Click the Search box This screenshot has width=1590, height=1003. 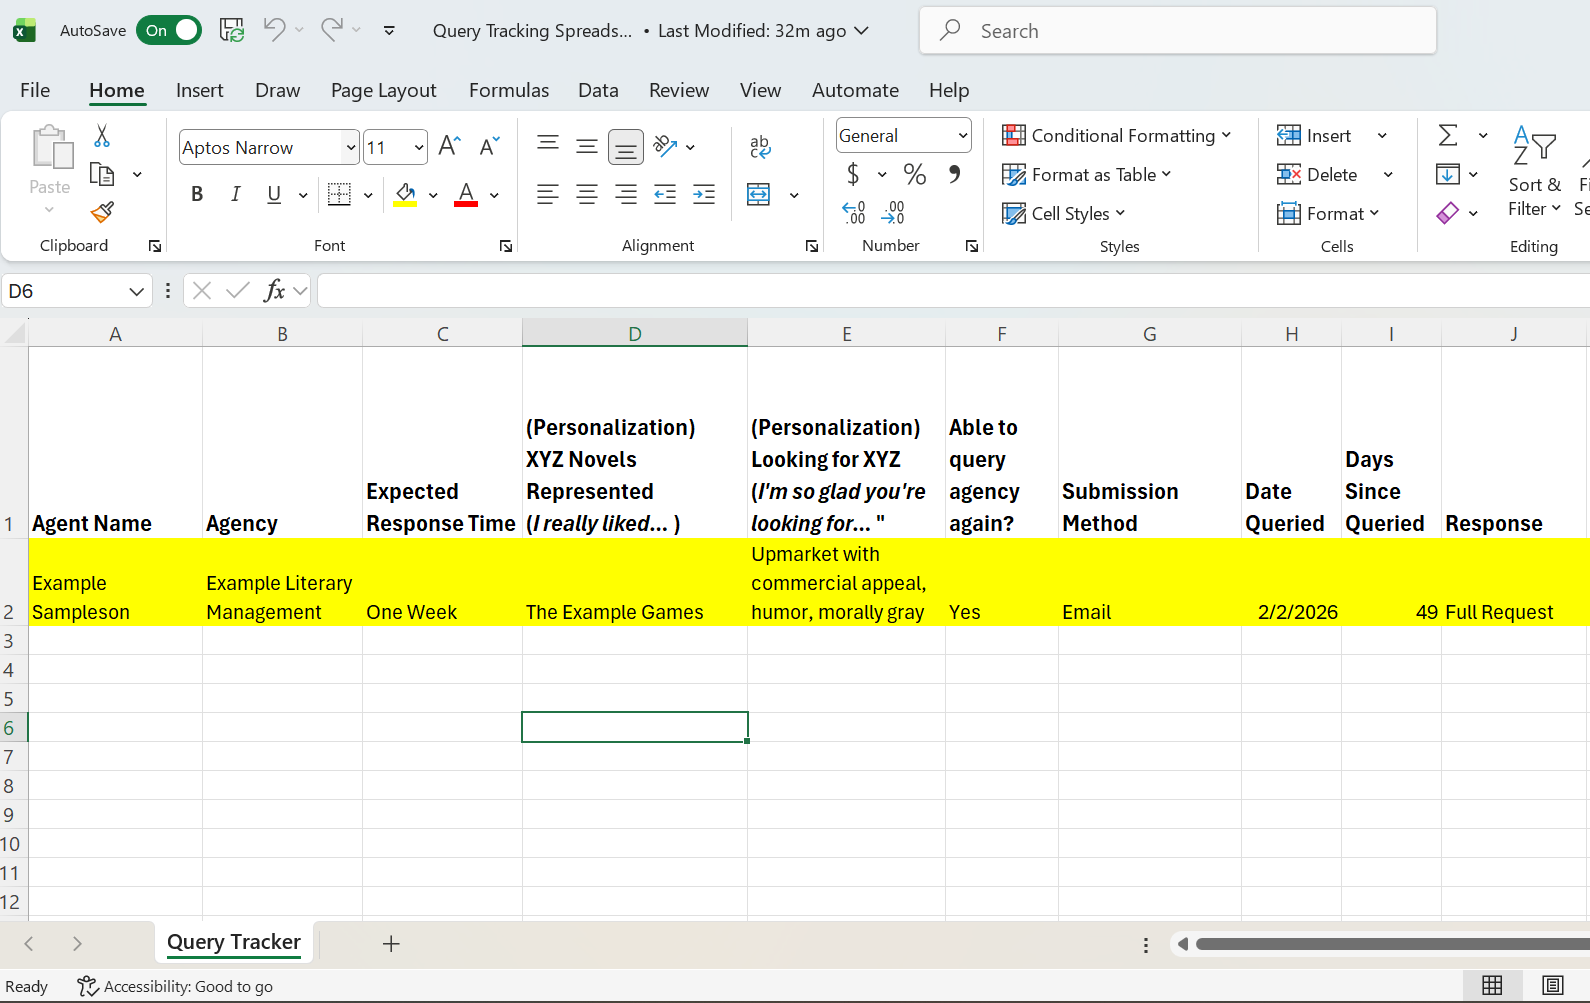(x=1178, y=31)
